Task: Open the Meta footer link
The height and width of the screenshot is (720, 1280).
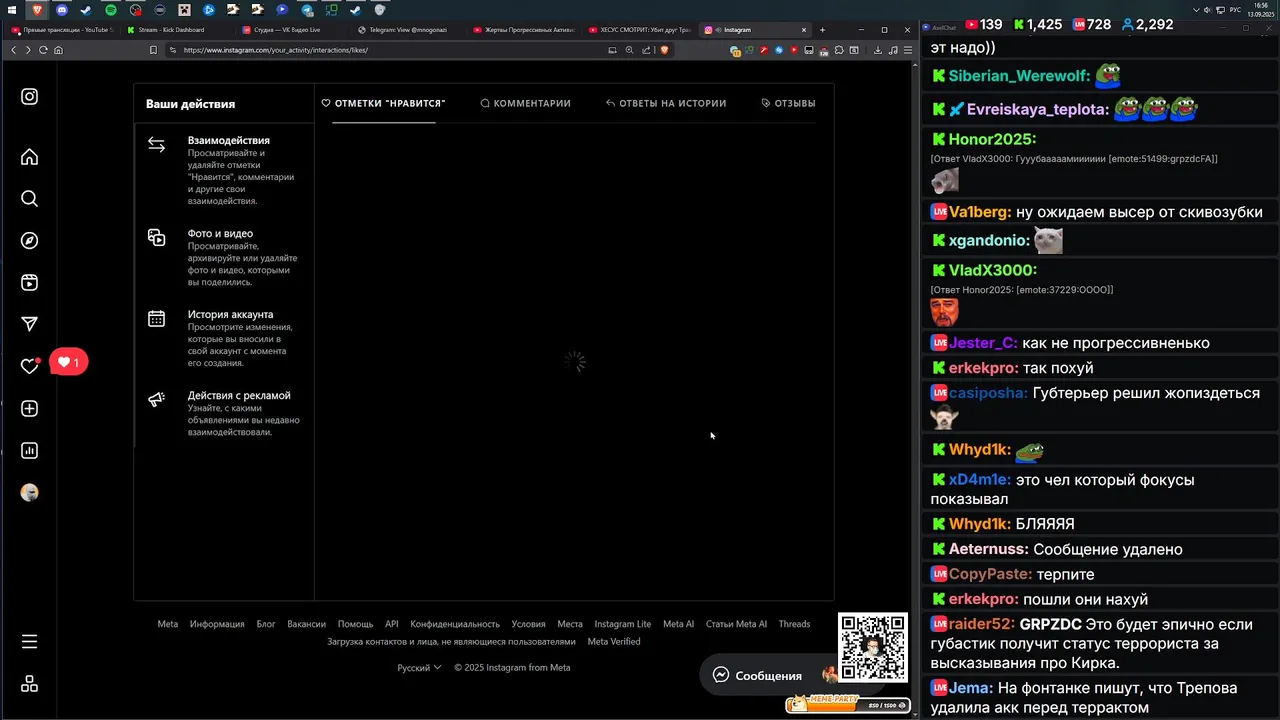Action: click(x=168, y=624)
